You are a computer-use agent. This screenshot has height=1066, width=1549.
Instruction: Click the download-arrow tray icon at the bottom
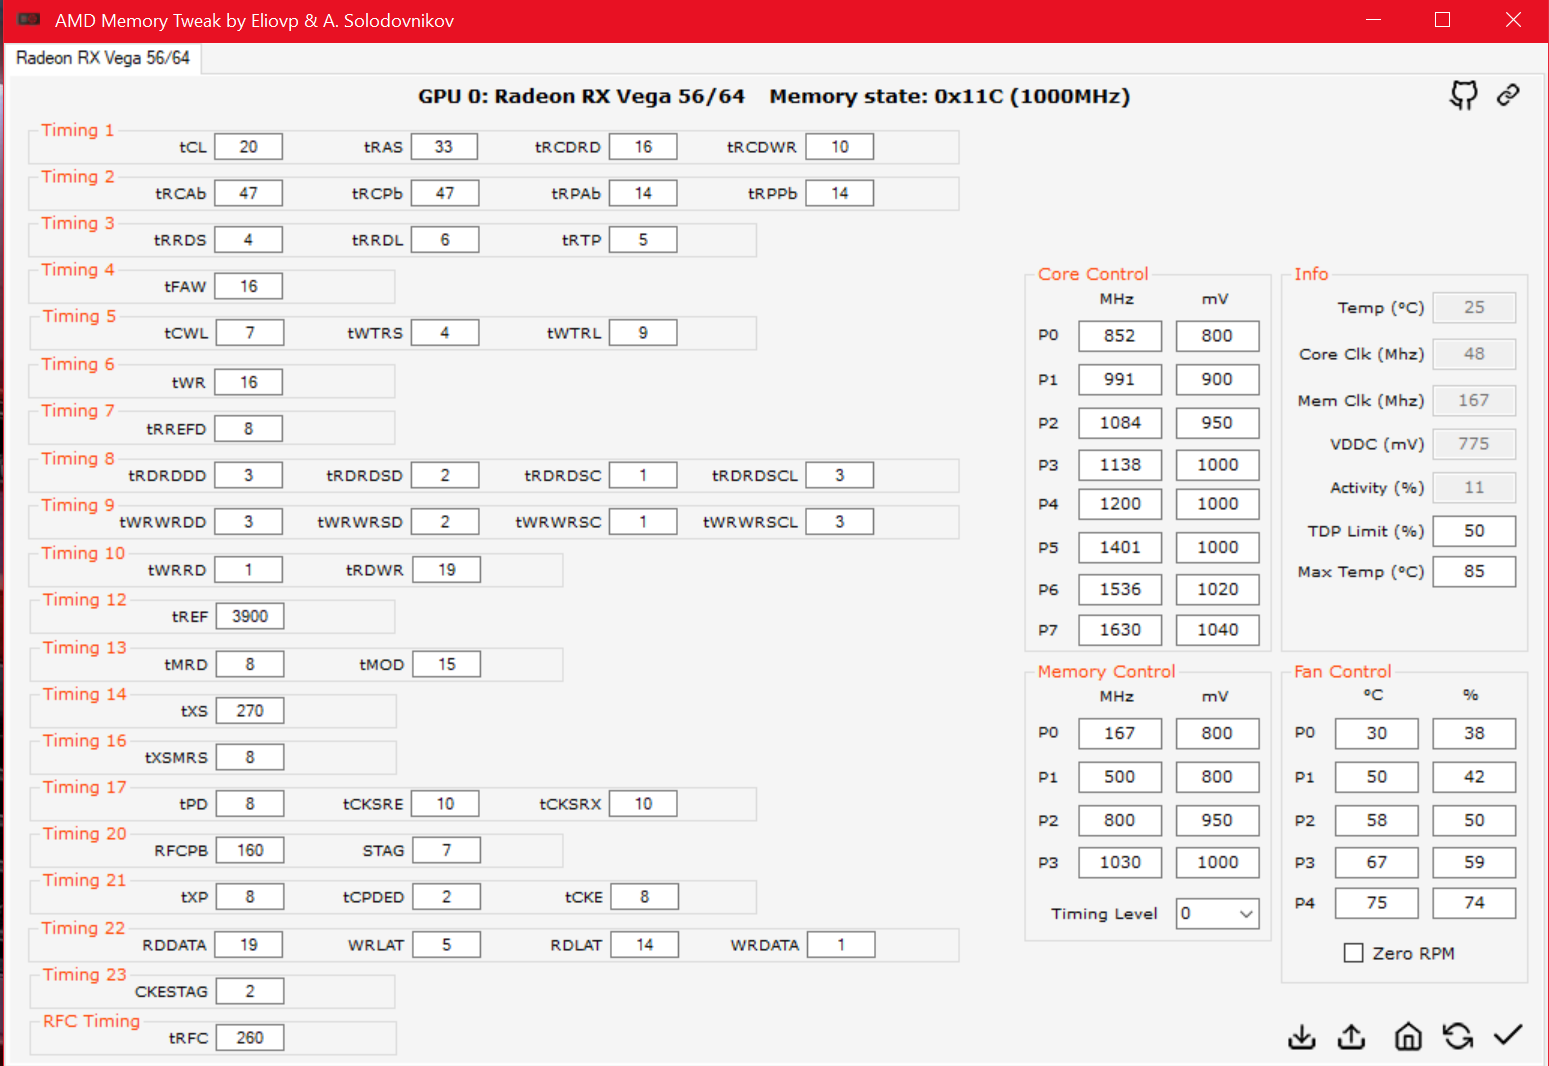tap(1302, 1037)
